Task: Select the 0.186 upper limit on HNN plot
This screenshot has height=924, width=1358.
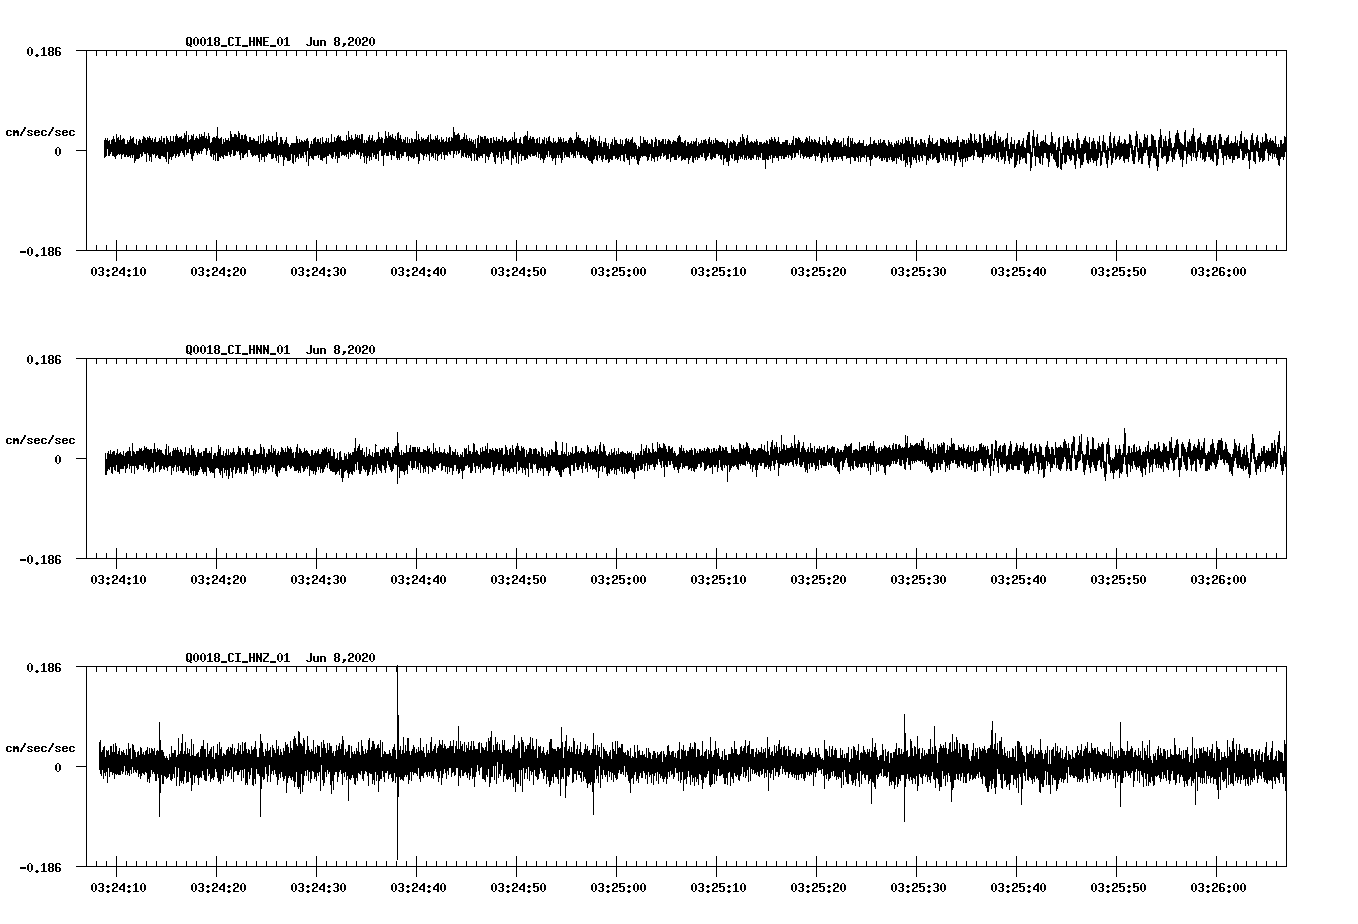Action: point(44,359)
